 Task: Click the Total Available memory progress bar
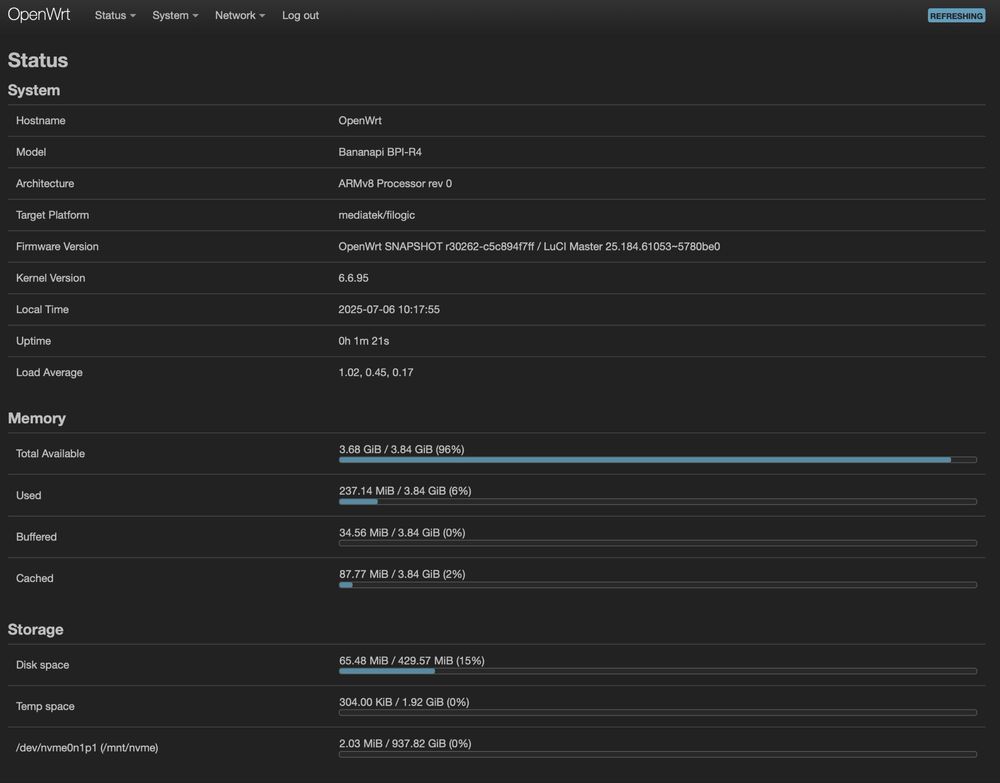tap(658, 460)
